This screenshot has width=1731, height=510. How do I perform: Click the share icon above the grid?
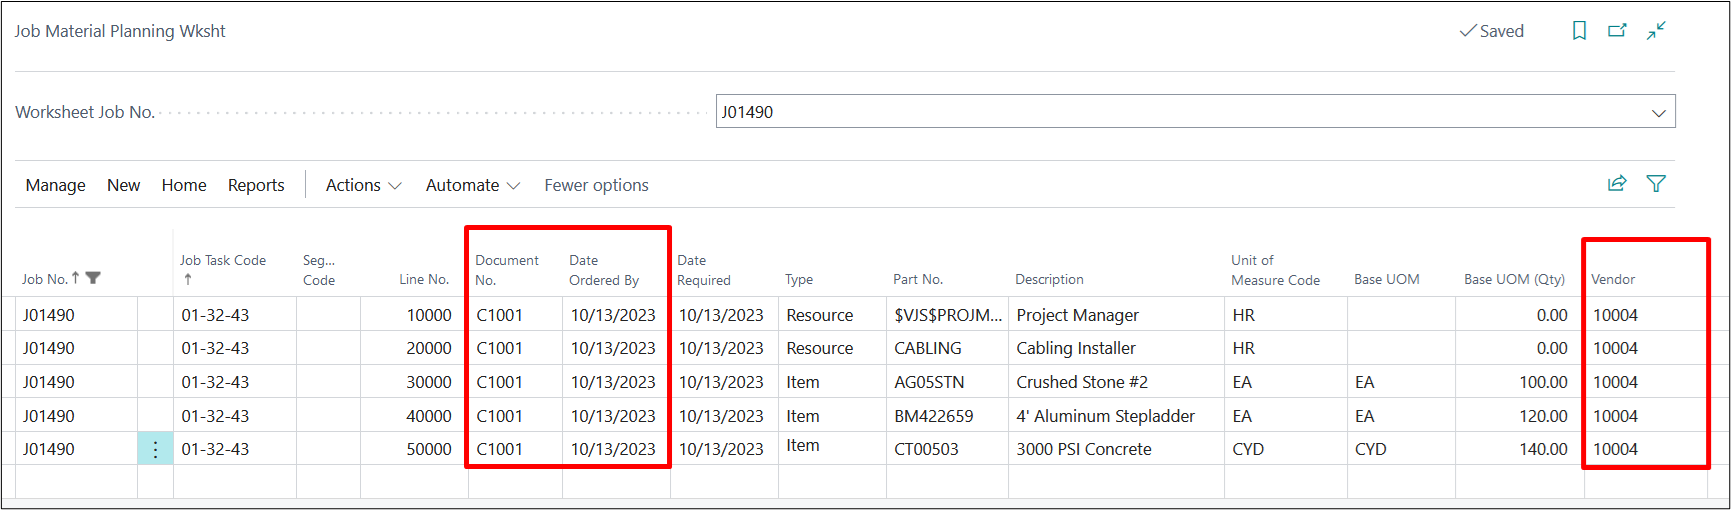tap(1617, 184)
